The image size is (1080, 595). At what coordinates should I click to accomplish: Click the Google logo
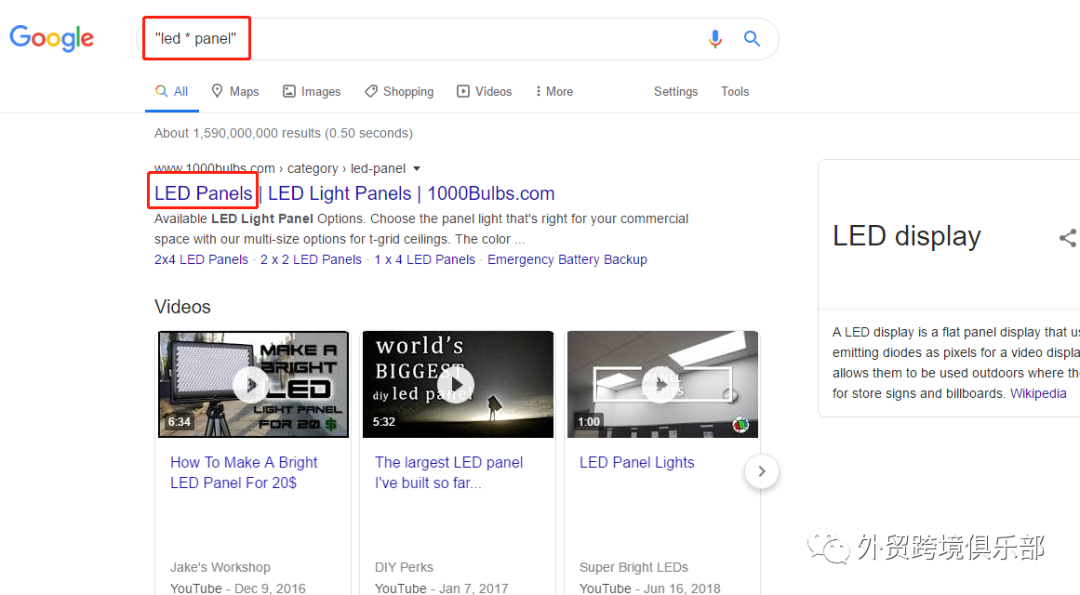[52, 38]
